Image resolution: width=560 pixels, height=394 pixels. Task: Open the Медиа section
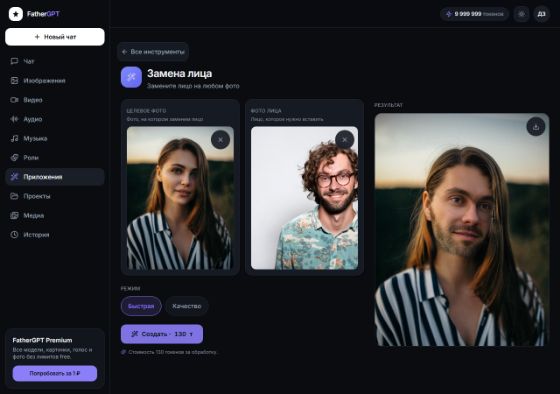[x=55, y=215]
